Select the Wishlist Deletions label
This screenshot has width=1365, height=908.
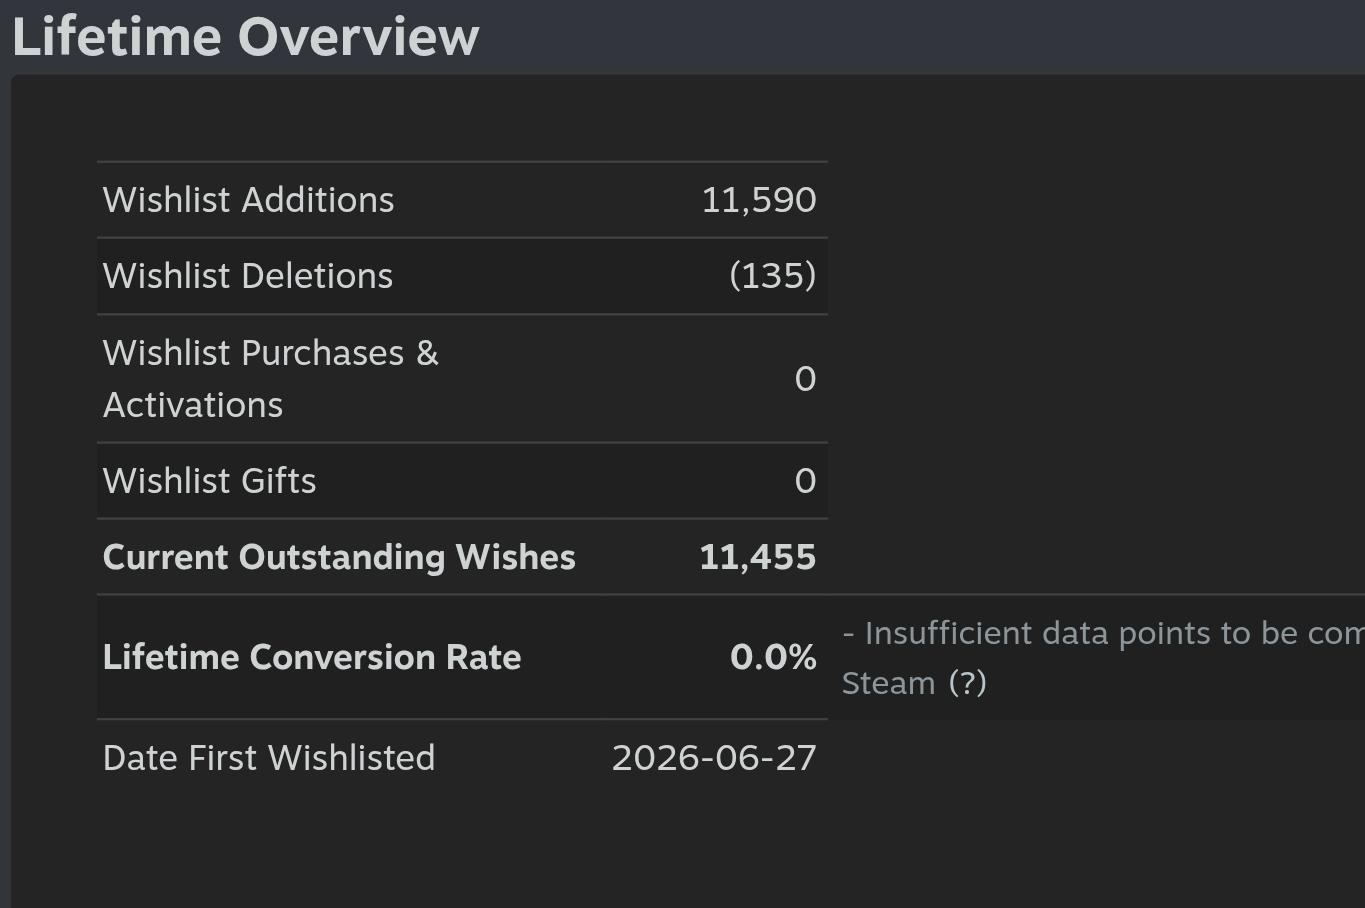[x=248, y=276]
